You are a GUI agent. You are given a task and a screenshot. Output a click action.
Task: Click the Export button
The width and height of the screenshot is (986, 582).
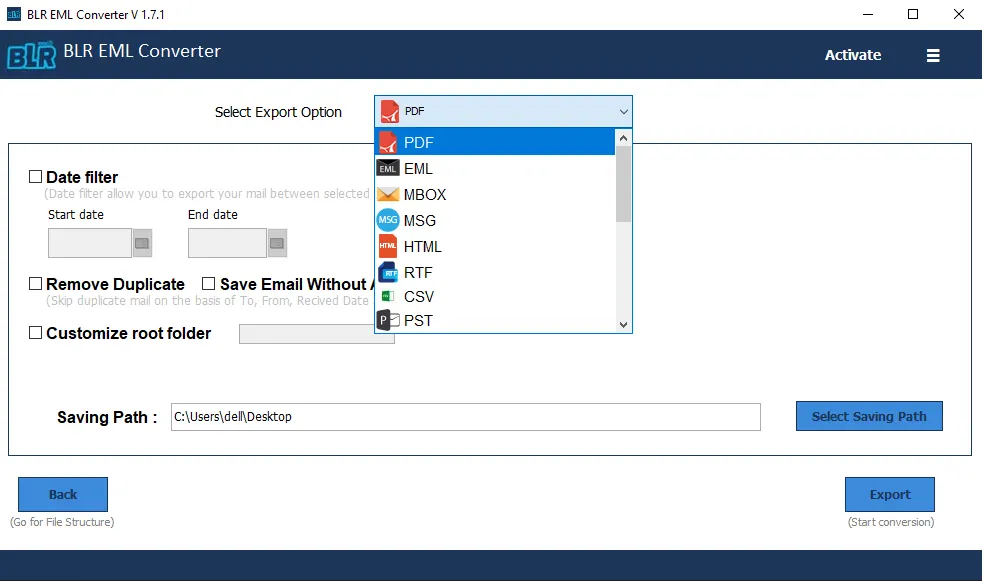890,495
